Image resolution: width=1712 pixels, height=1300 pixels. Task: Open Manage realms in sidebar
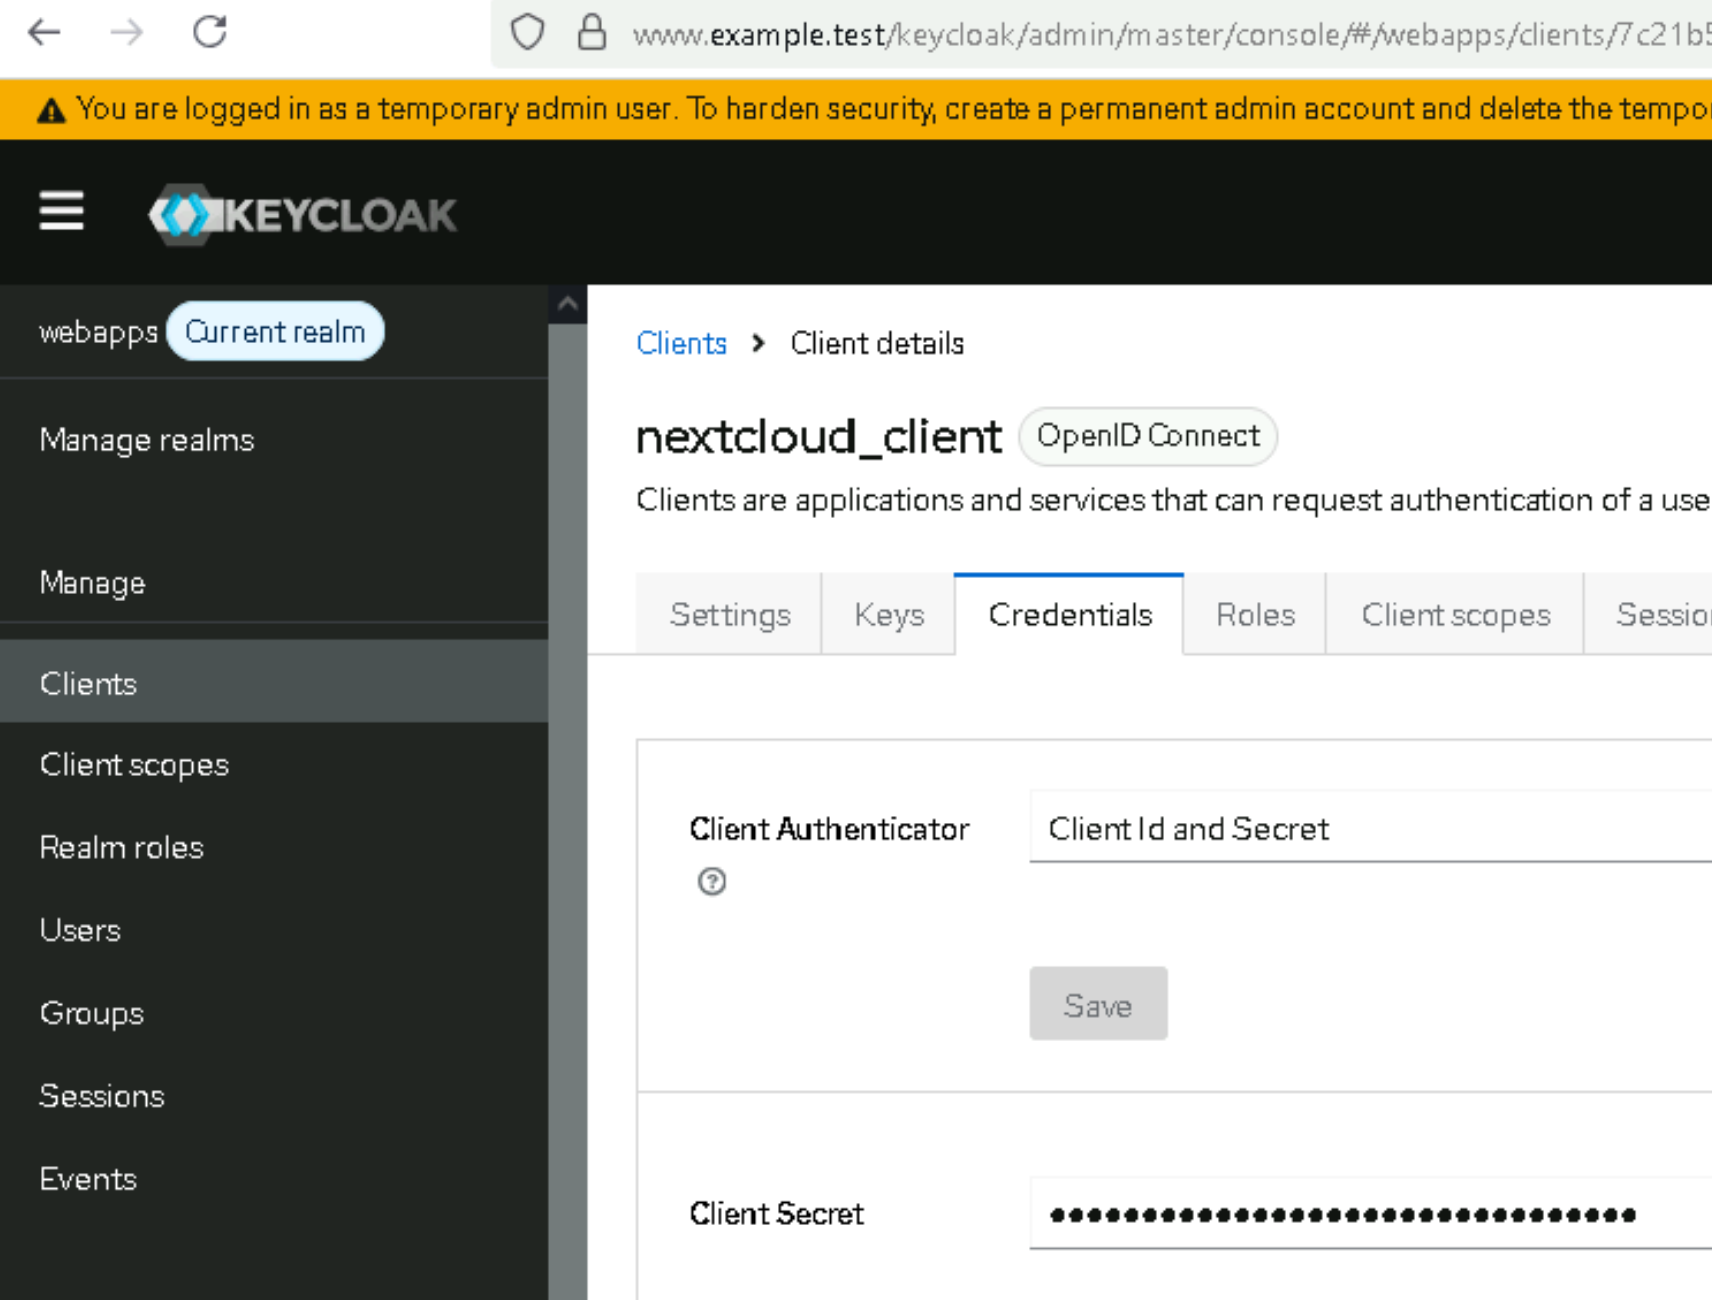click(x=147, y=440)
